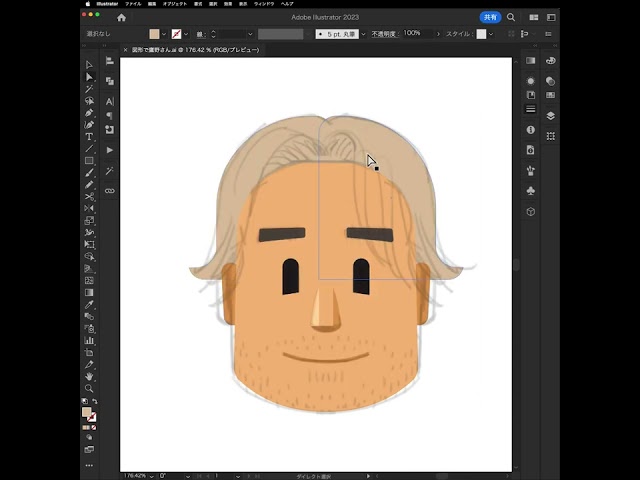Open the Actions panel play icon

point(109,150)
